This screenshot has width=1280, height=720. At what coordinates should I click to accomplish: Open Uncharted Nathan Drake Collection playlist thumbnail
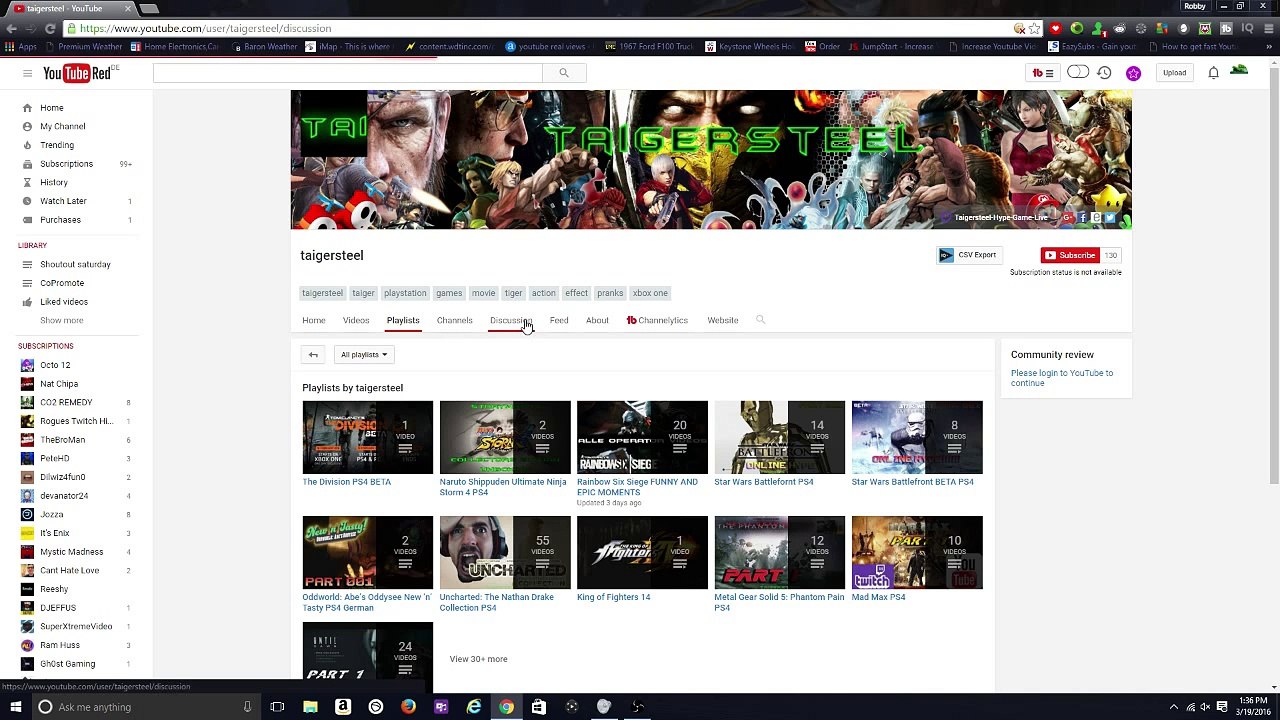[x=505, y=552]
